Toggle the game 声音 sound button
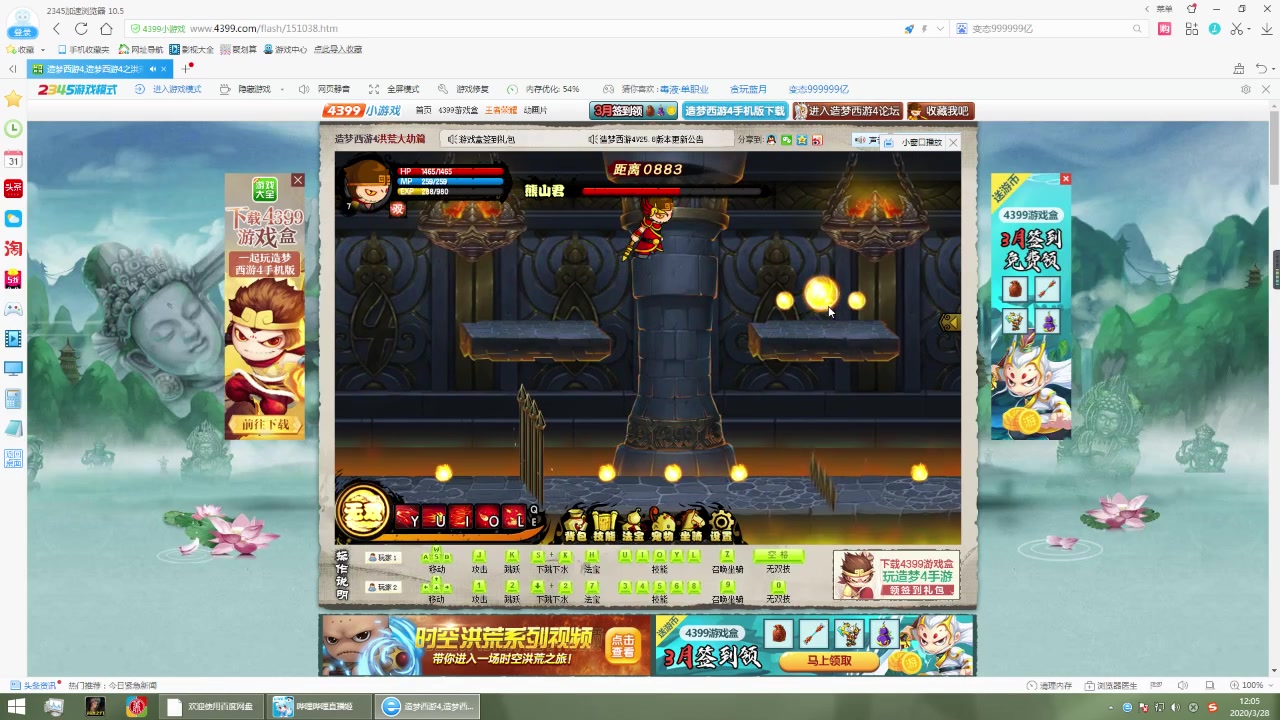 tap(866, 140)
